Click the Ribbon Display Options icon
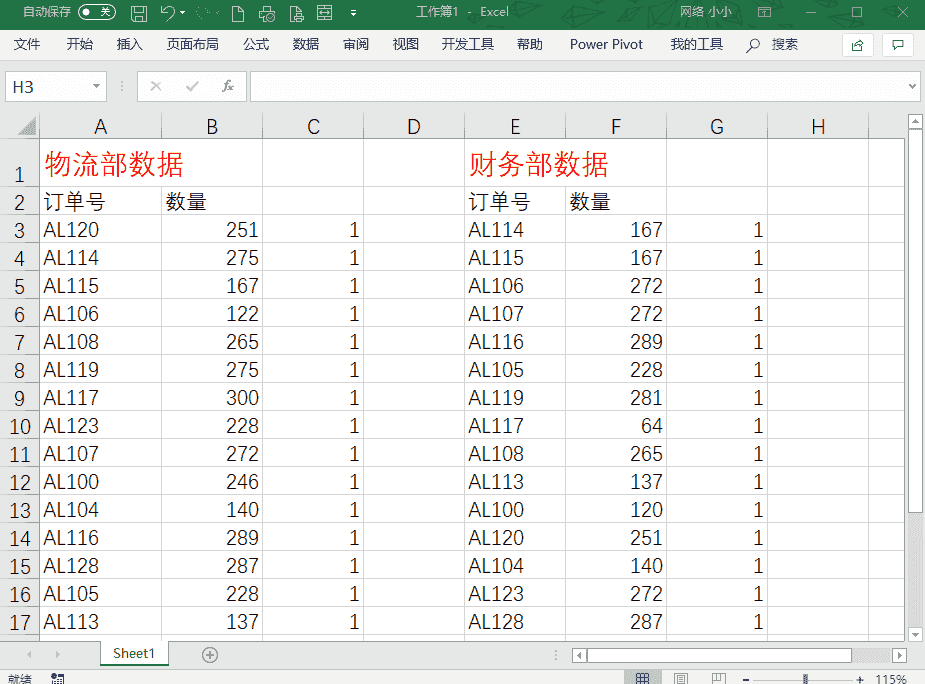The image size is (925, 684). click(765, 12)
